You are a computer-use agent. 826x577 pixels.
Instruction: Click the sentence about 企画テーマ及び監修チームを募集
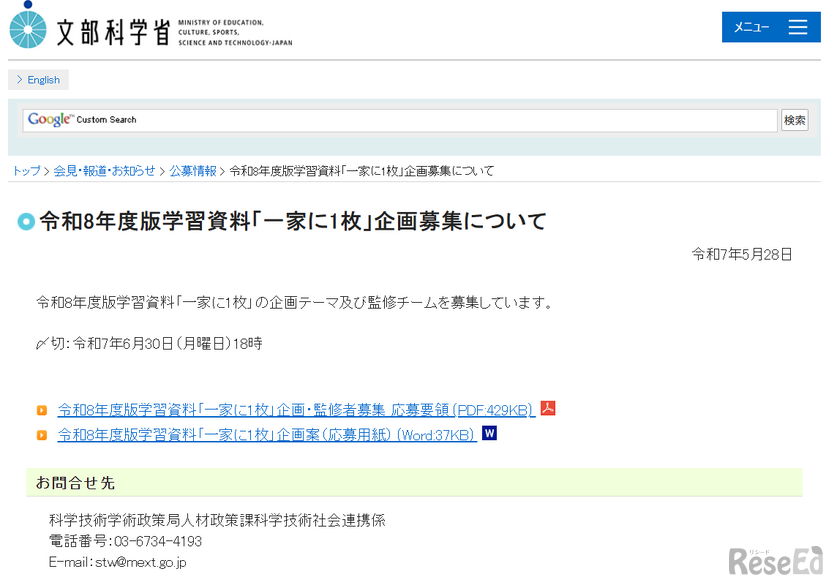(295, 302)
